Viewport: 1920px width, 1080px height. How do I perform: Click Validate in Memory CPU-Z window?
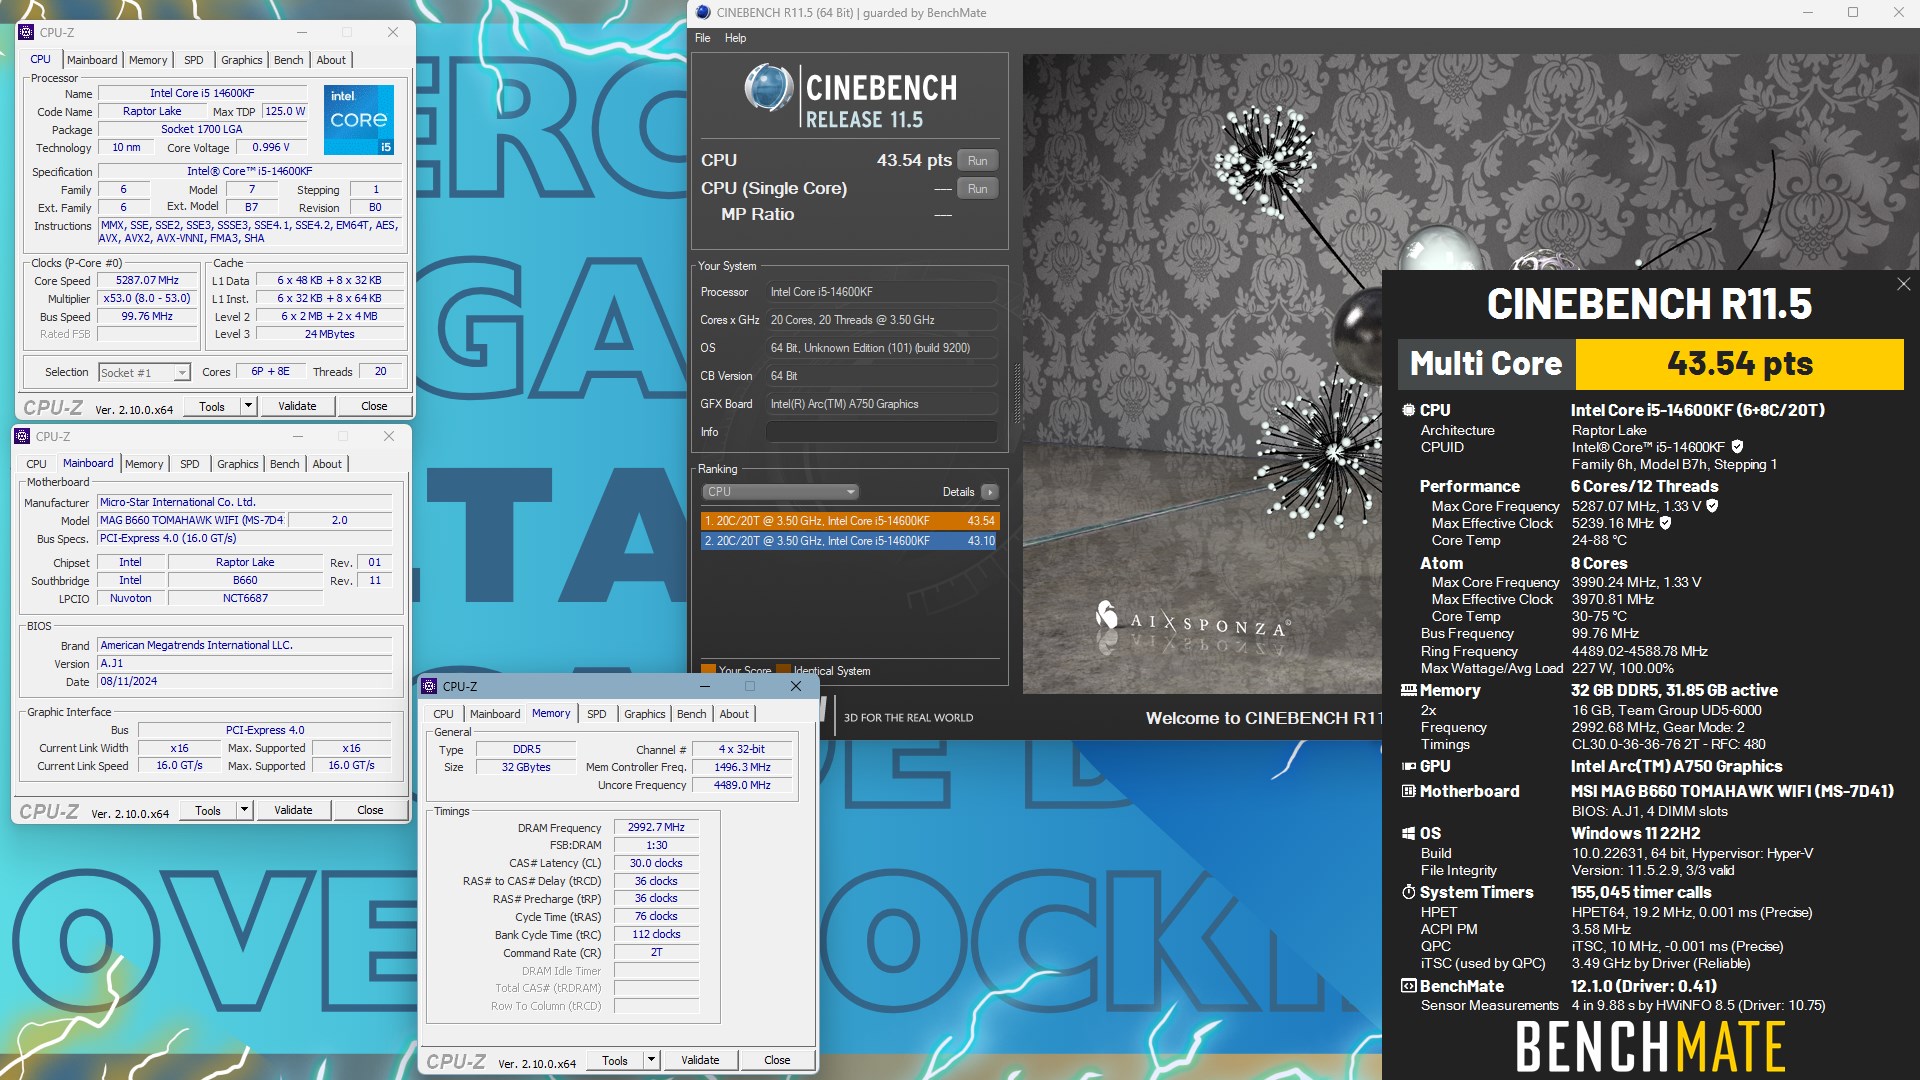click(700, 1060)
